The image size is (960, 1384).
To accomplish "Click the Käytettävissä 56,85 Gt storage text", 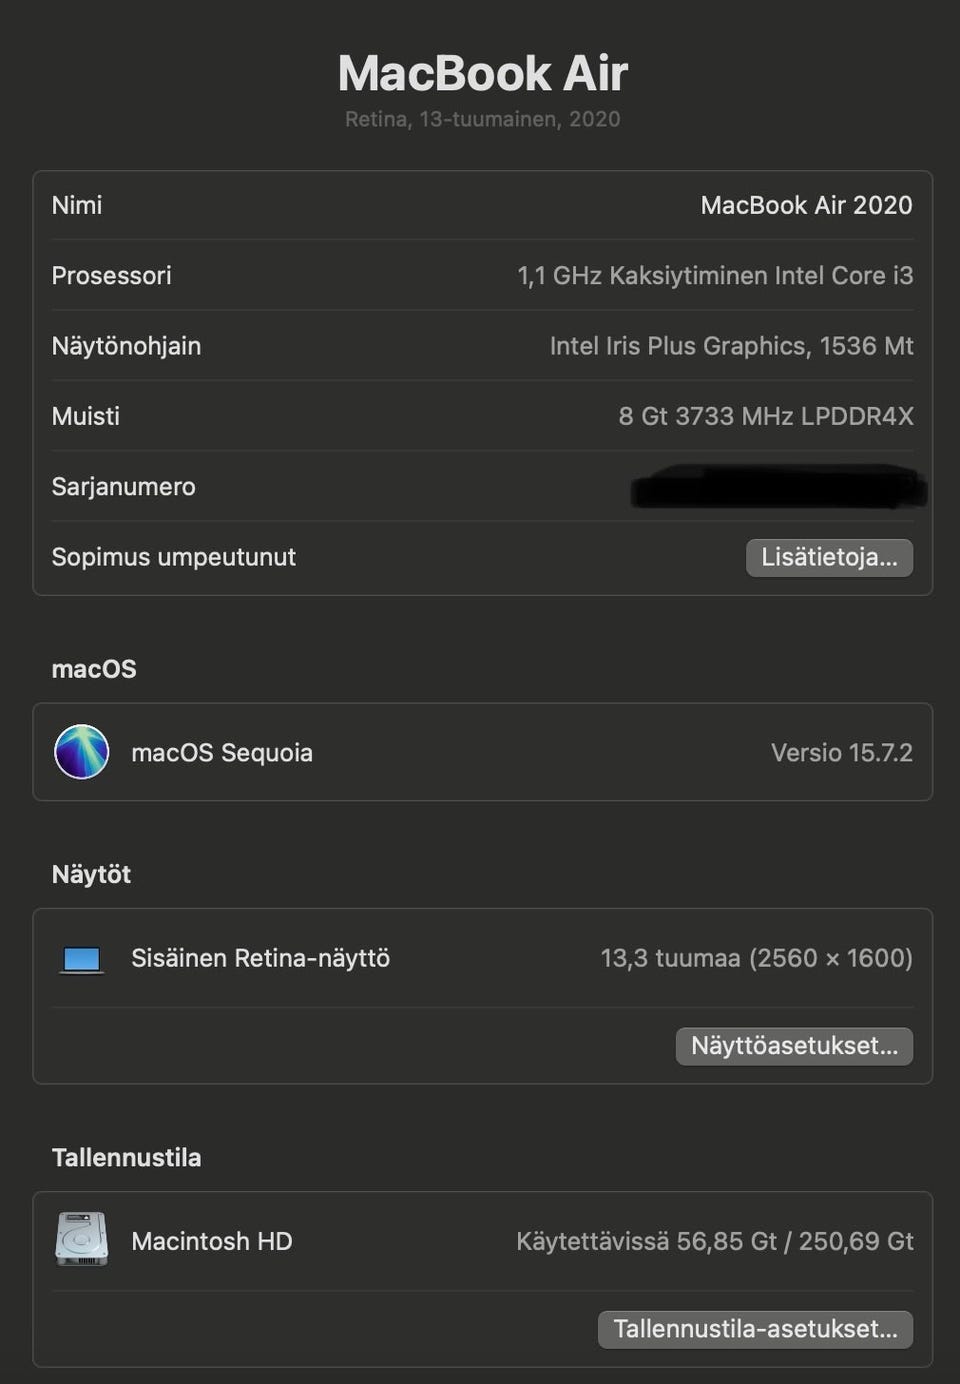I will [x=714, y=1241].
